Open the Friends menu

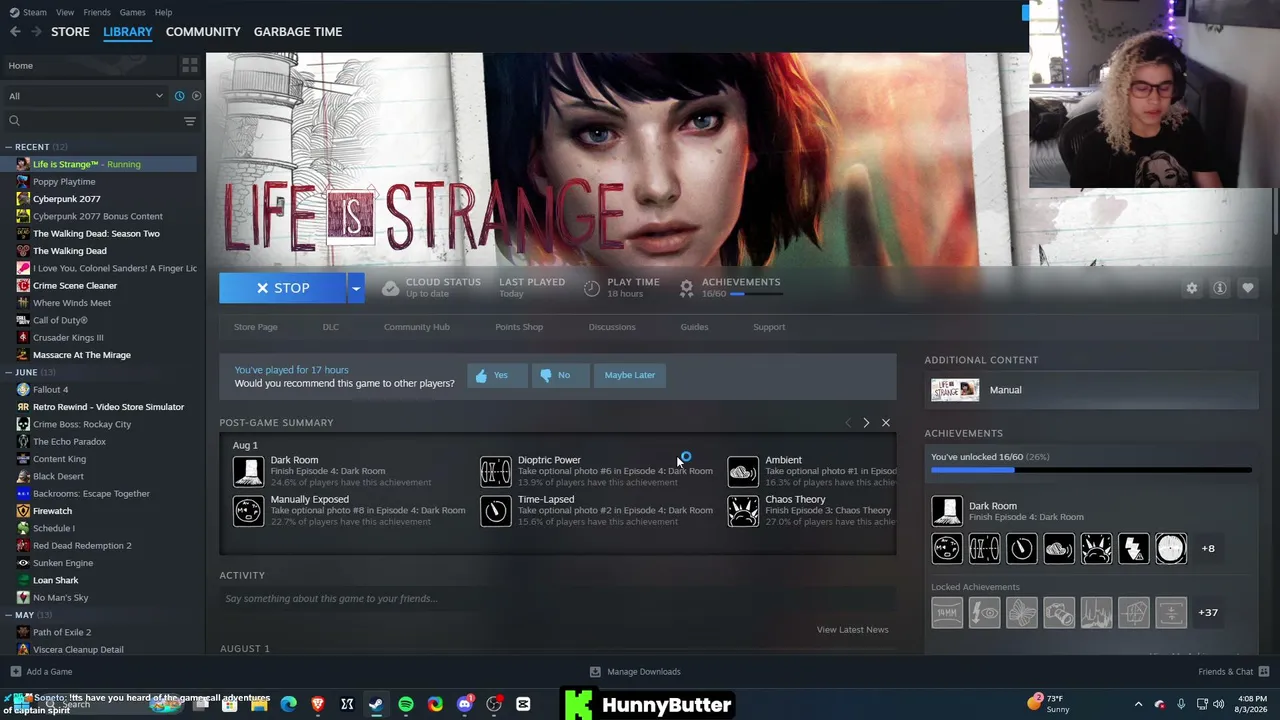(x=97, y=12)
